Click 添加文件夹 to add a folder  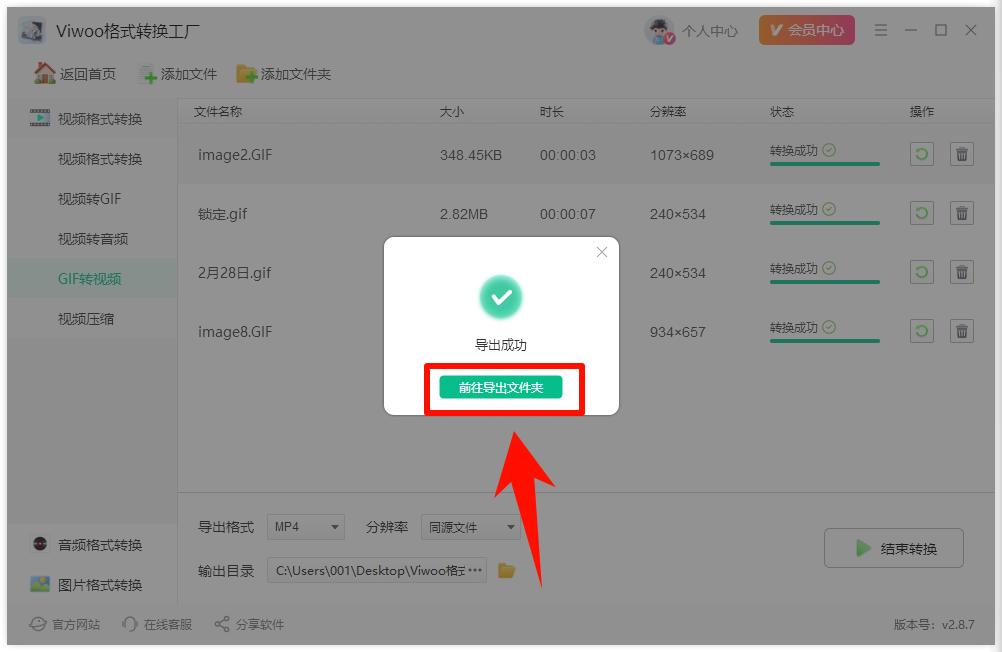tap(284, 74)
